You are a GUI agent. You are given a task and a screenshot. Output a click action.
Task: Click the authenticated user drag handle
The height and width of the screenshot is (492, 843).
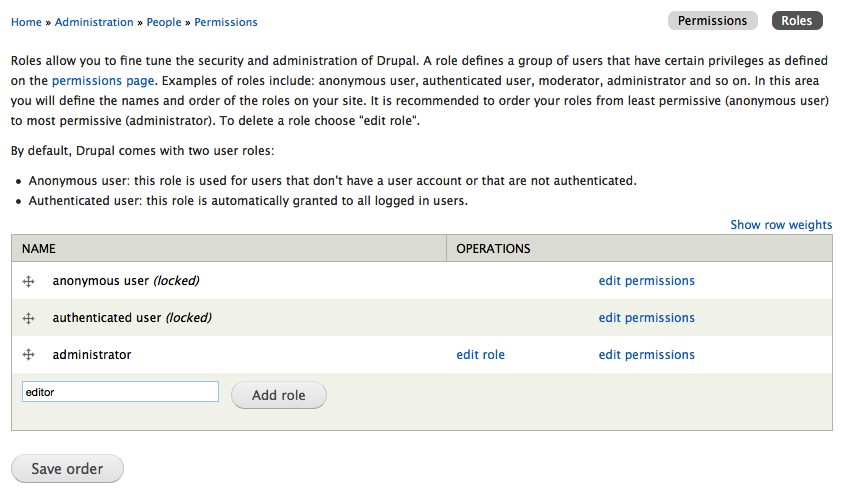tap(29, 318)
